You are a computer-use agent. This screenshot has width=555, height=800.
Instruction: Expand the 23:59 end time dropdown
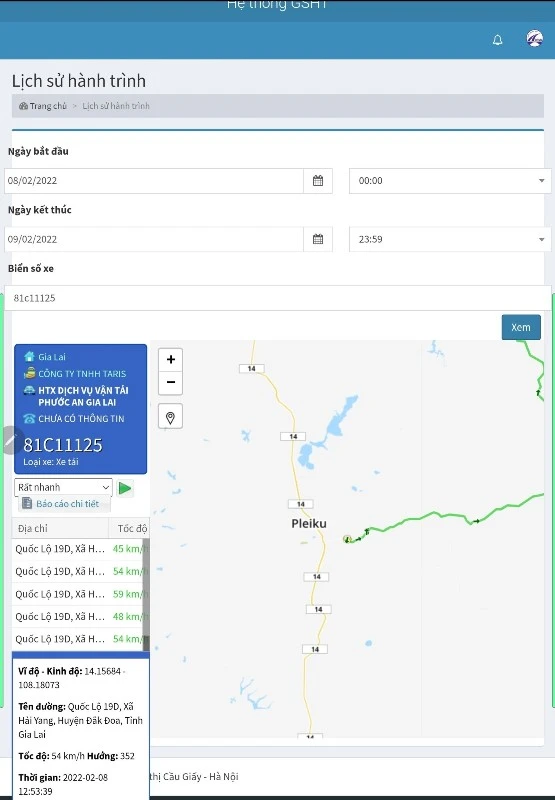[450, 239]
